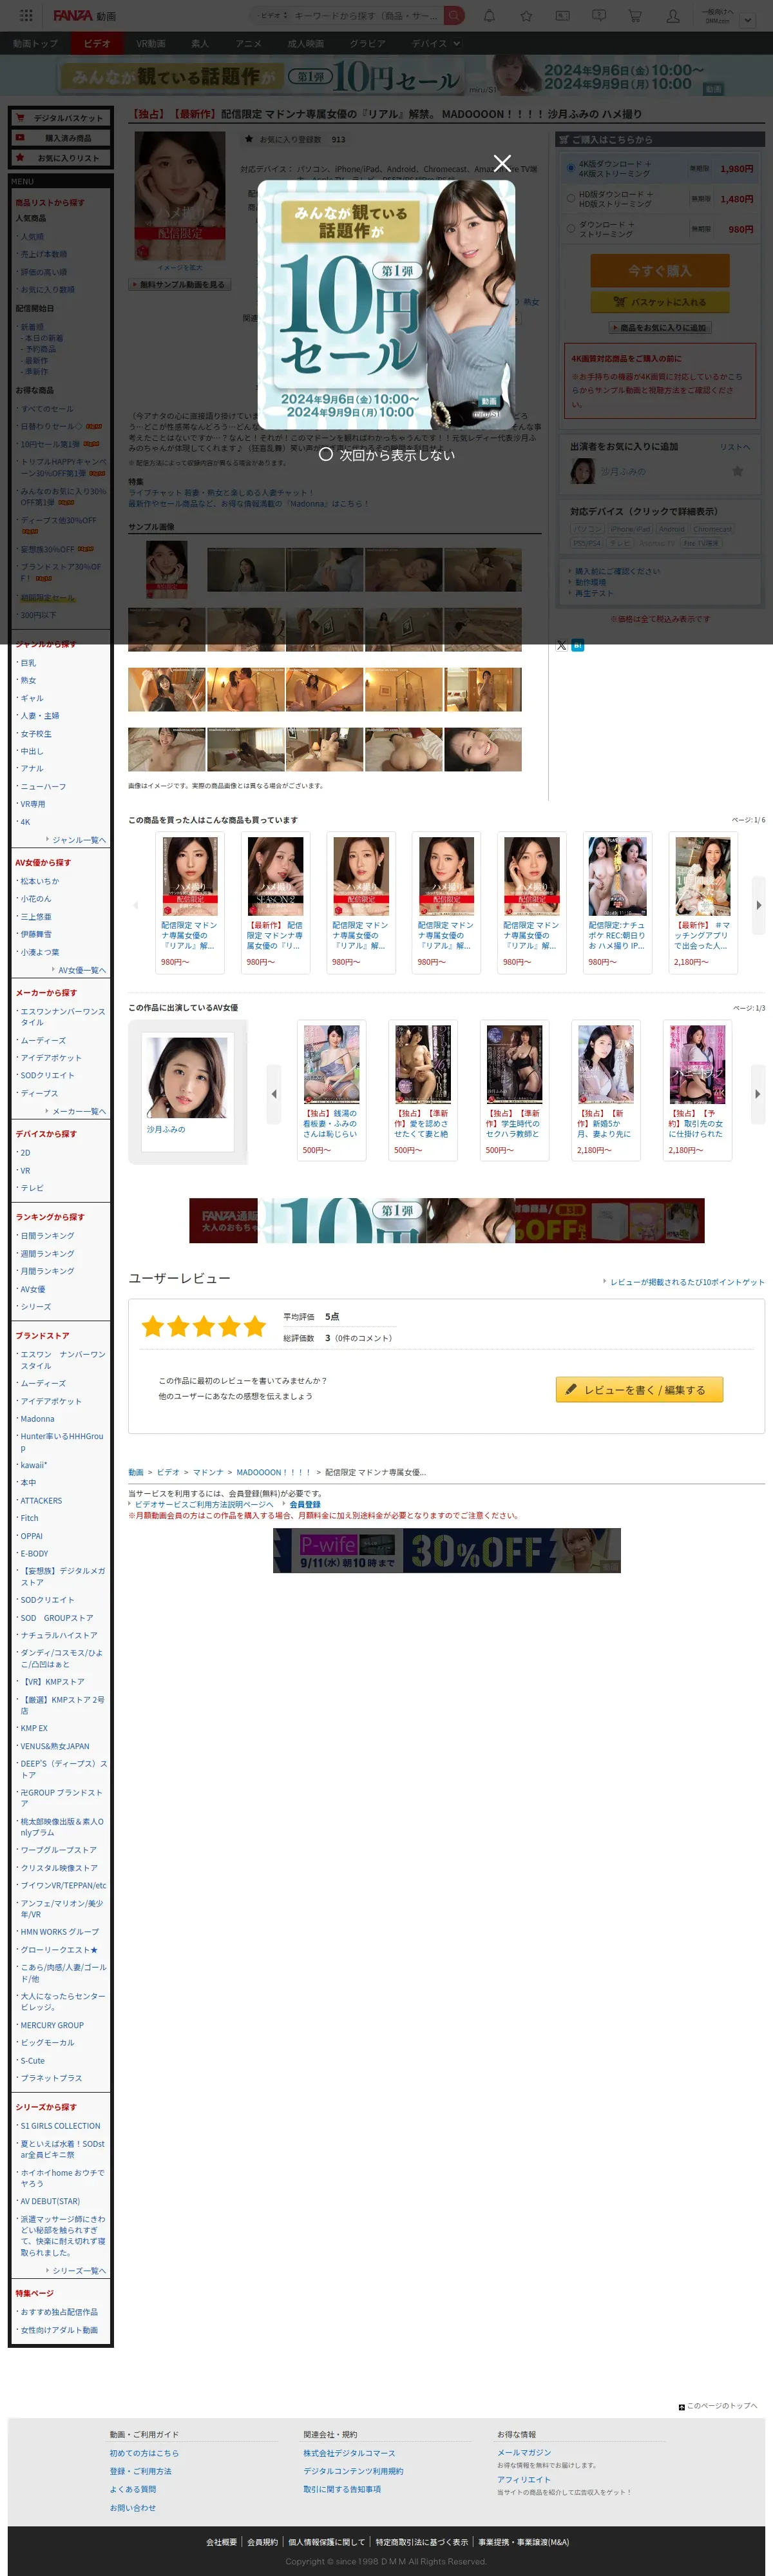Switch to the 動画トップ tab

pos(35,43)
